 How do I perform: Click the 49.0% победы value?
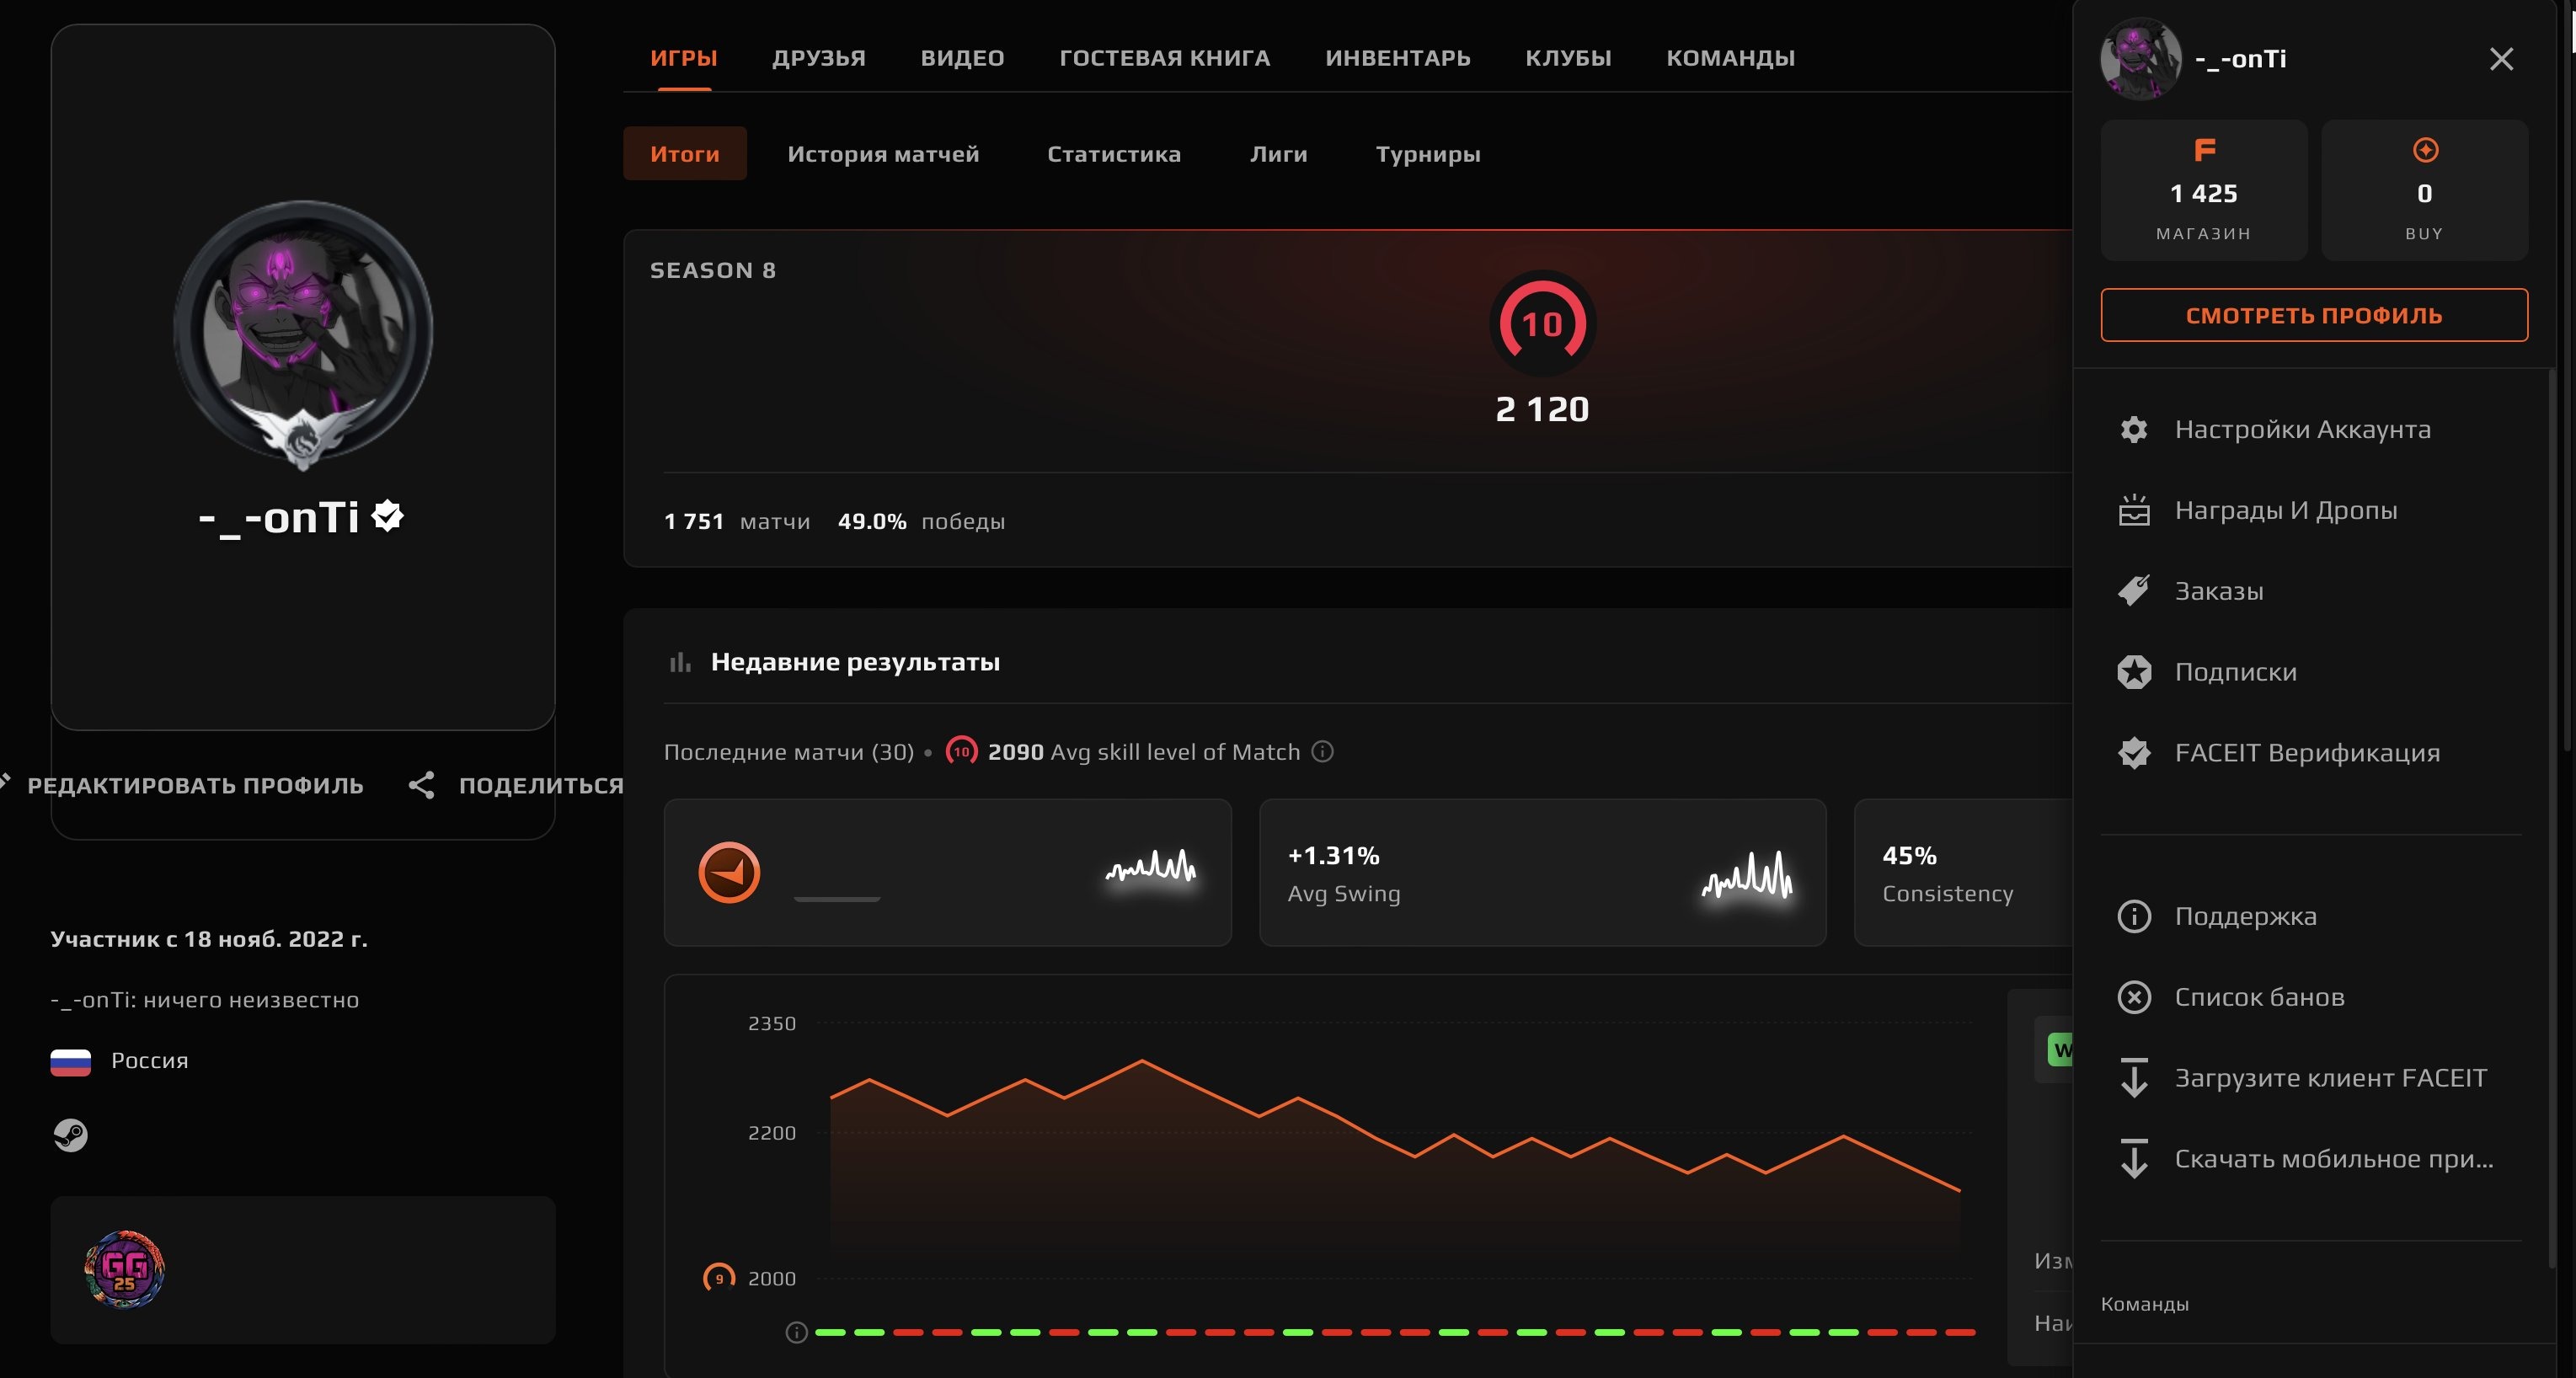pyautogui.click(x=921, y=521)
